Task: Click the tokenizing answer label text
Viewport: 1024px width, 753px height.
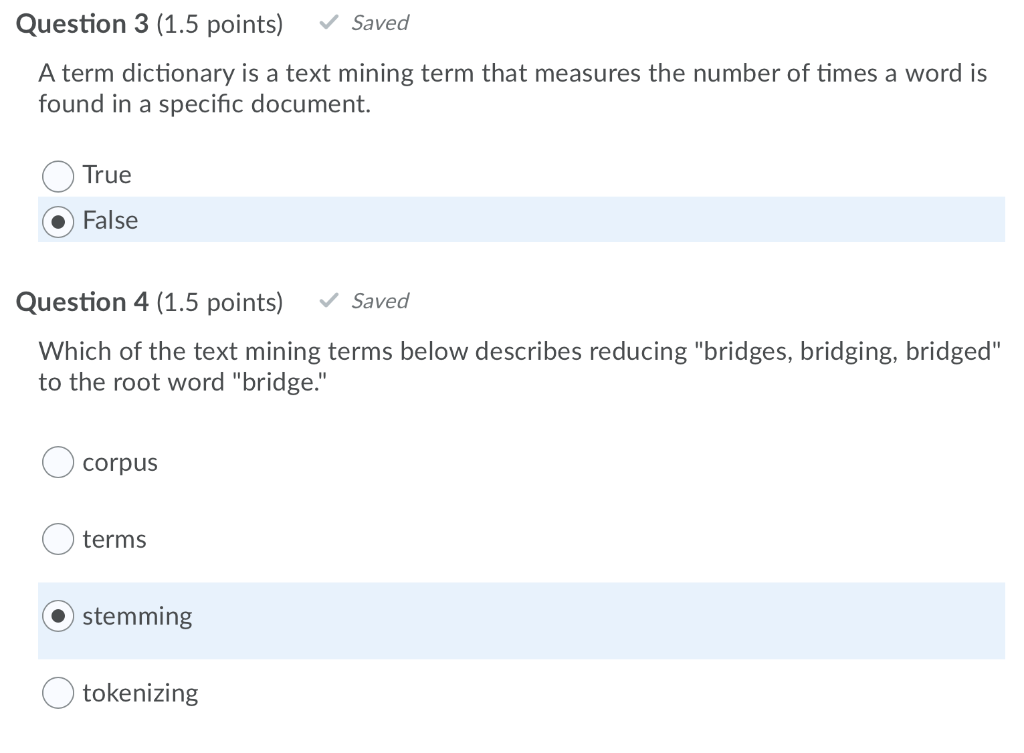Action: point(141,692)
